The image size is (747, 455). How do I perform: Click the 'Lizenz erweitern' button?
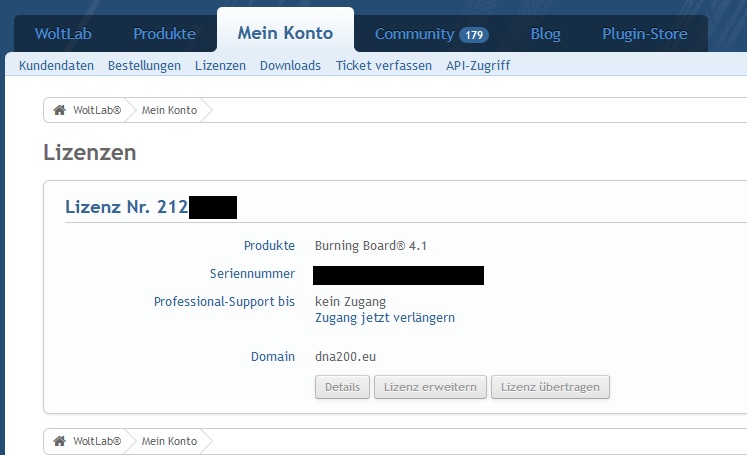point(430,387)
